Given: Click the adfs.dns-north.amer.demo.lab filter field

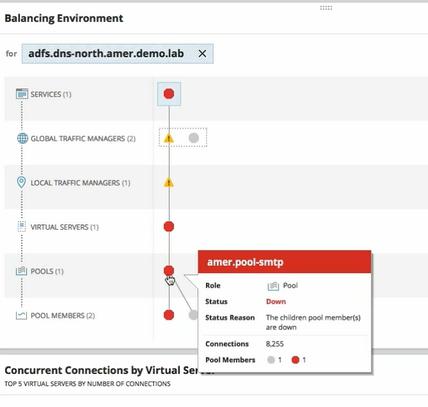Looking at the screenshot, I should pyautogui.click(x=118, y=53).
